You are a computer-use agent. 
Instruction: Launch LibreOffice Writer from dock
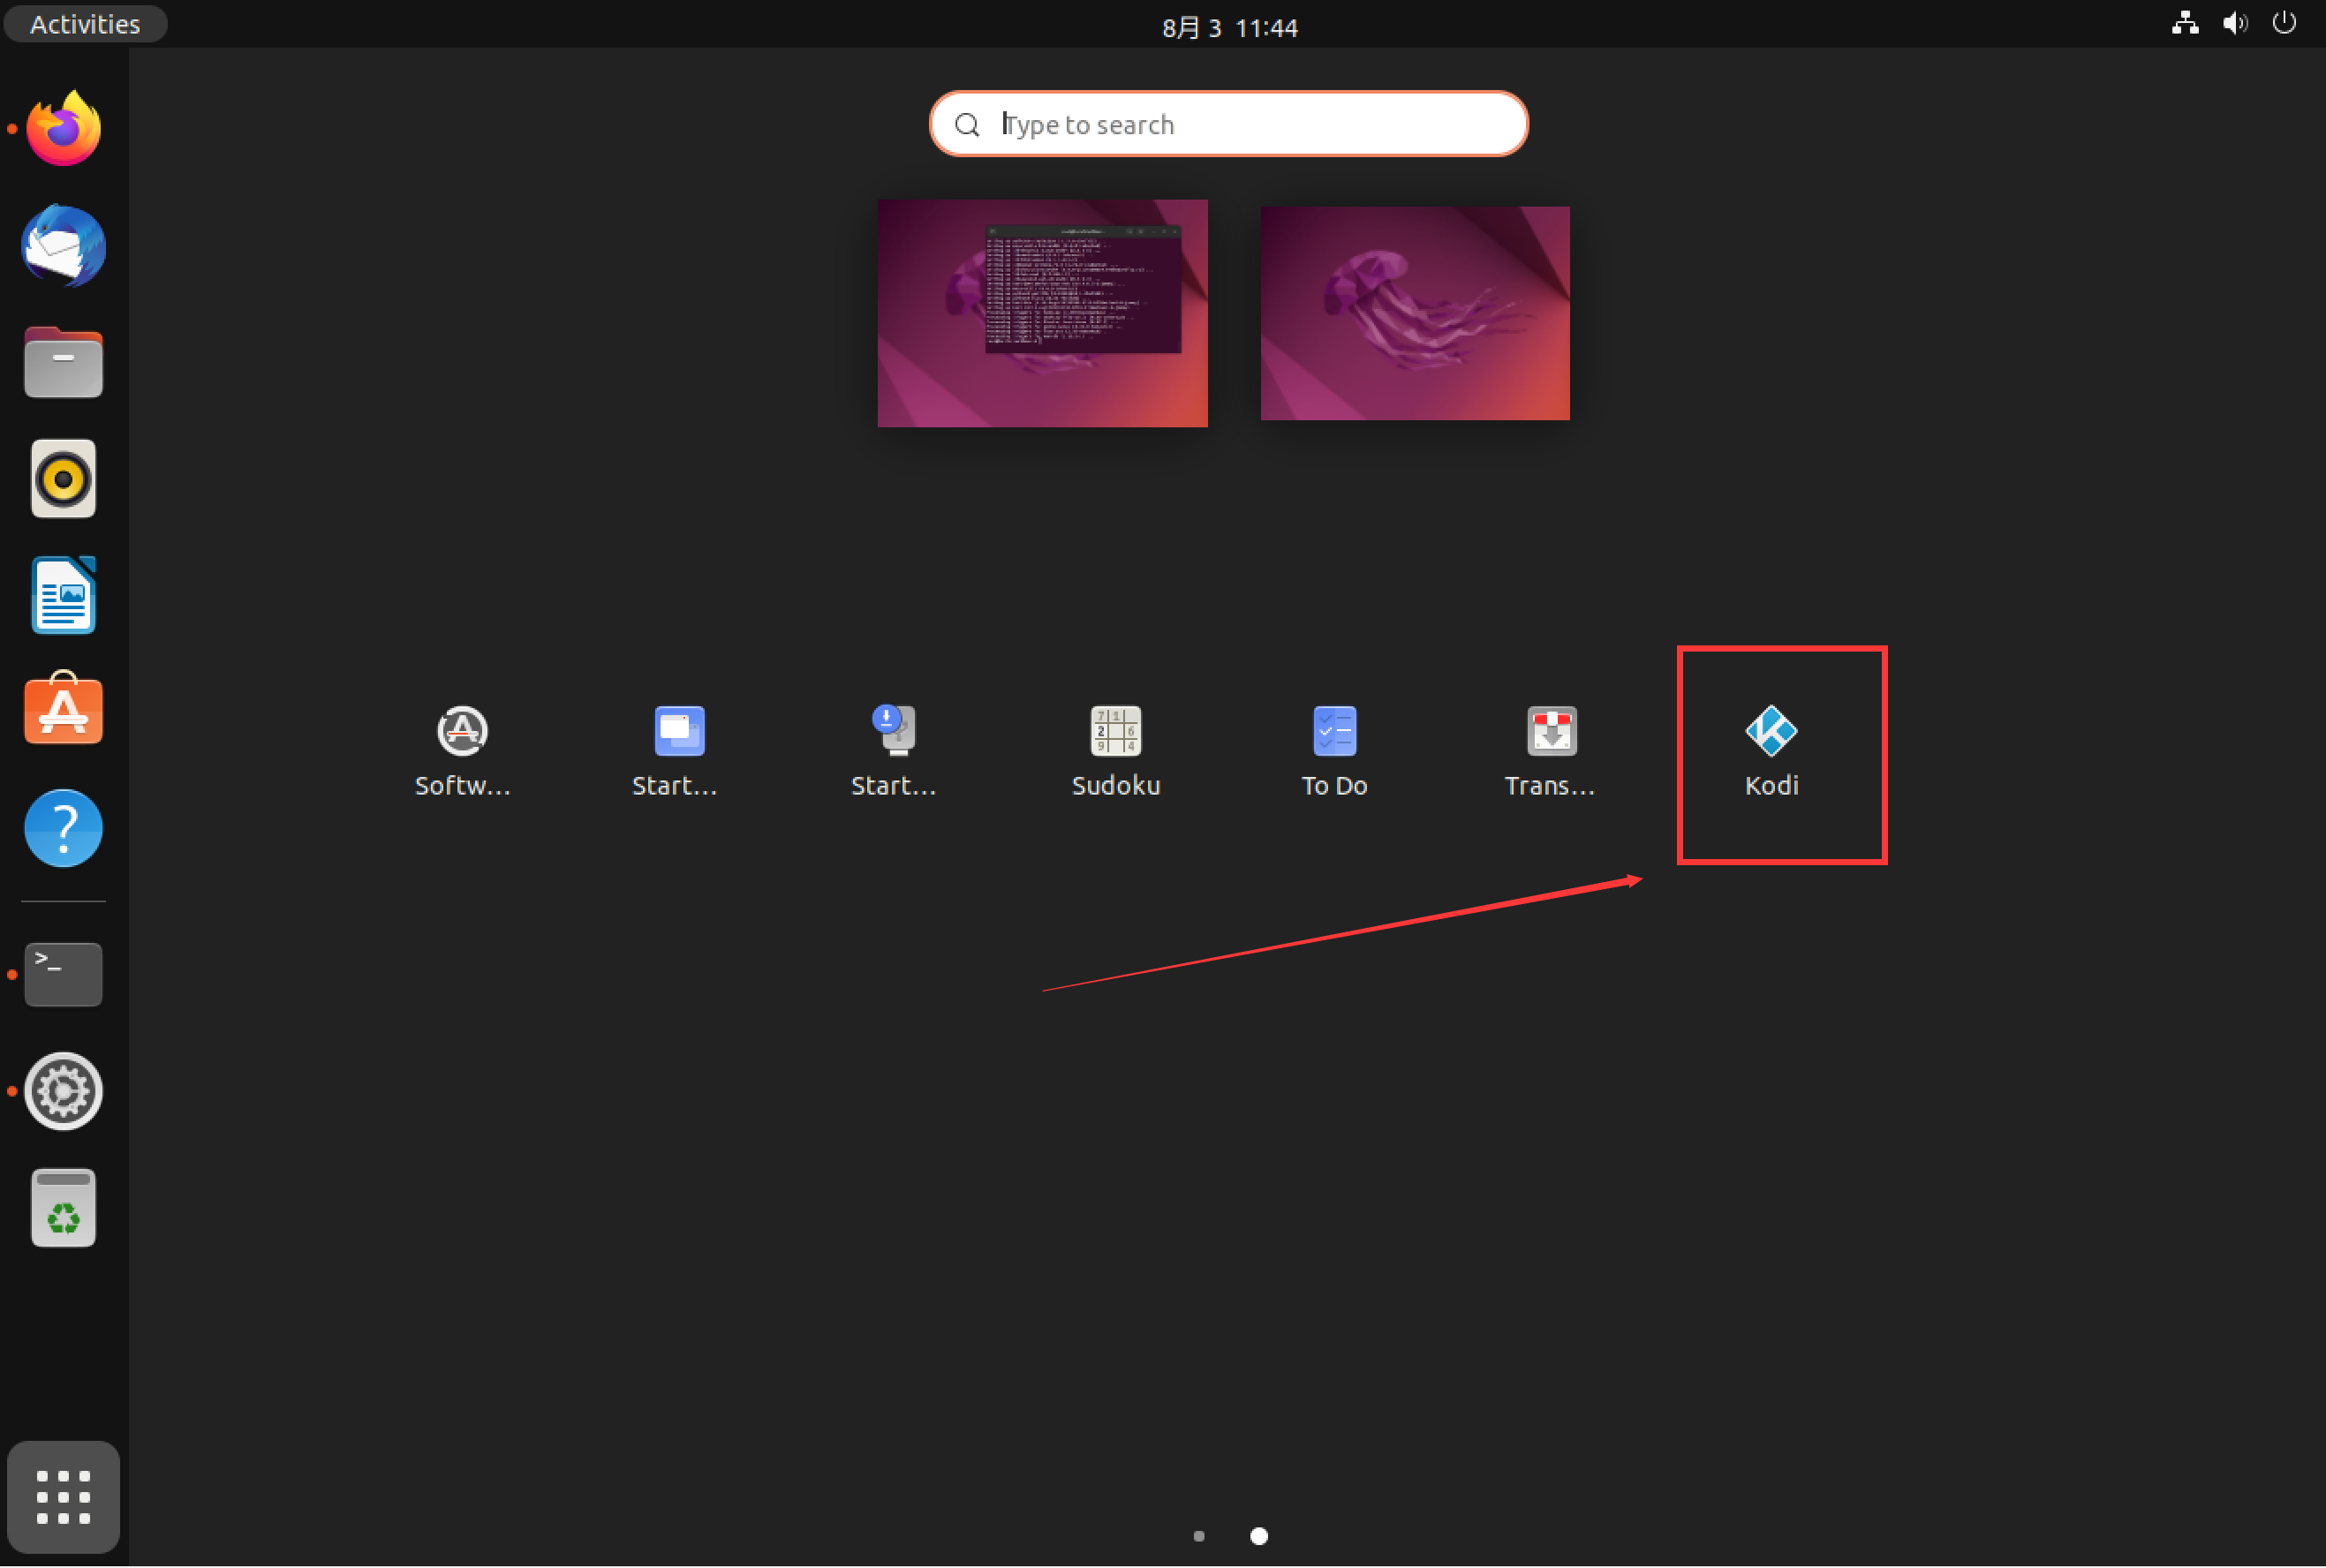[63, 596]
